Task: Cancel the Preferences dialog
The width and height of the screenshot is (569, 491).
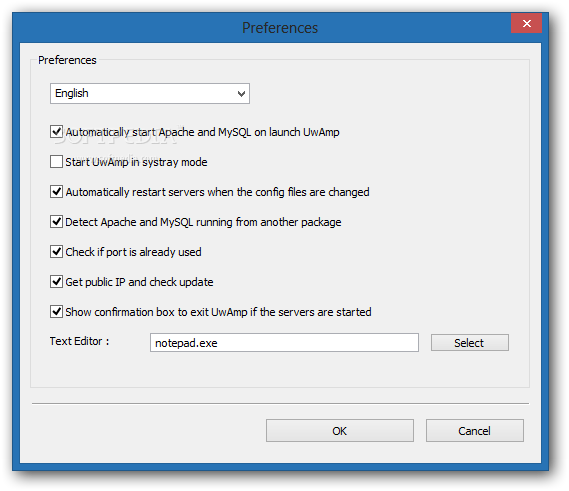Action: tap(475, 431)
